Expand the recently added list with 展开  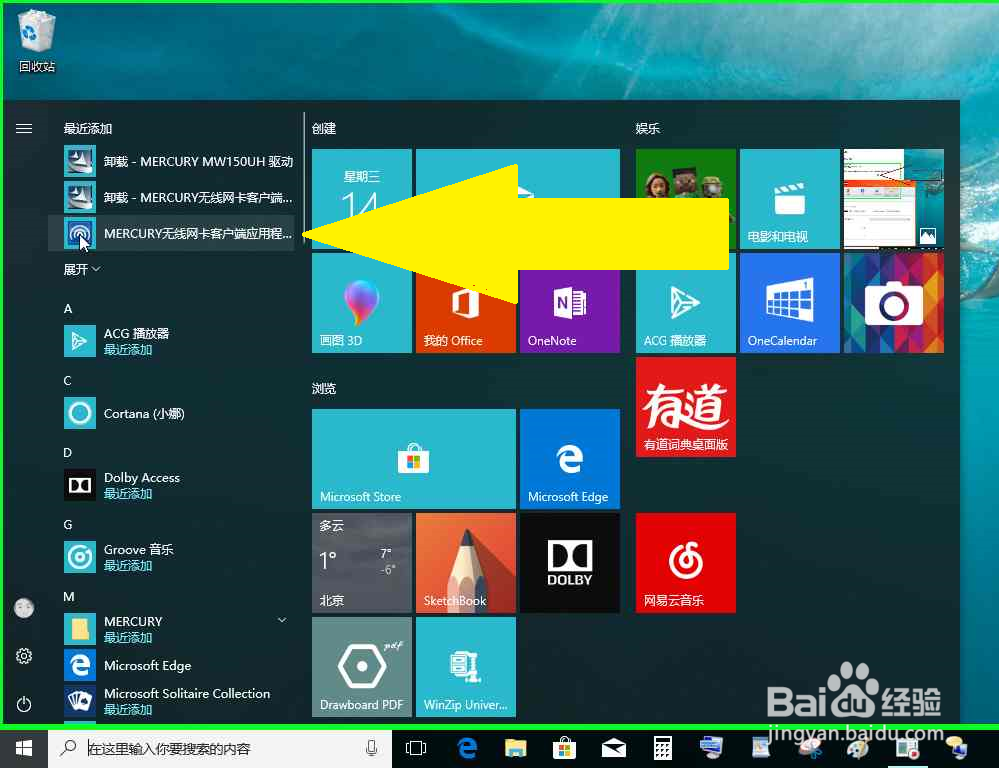click(x=82, y=270)
